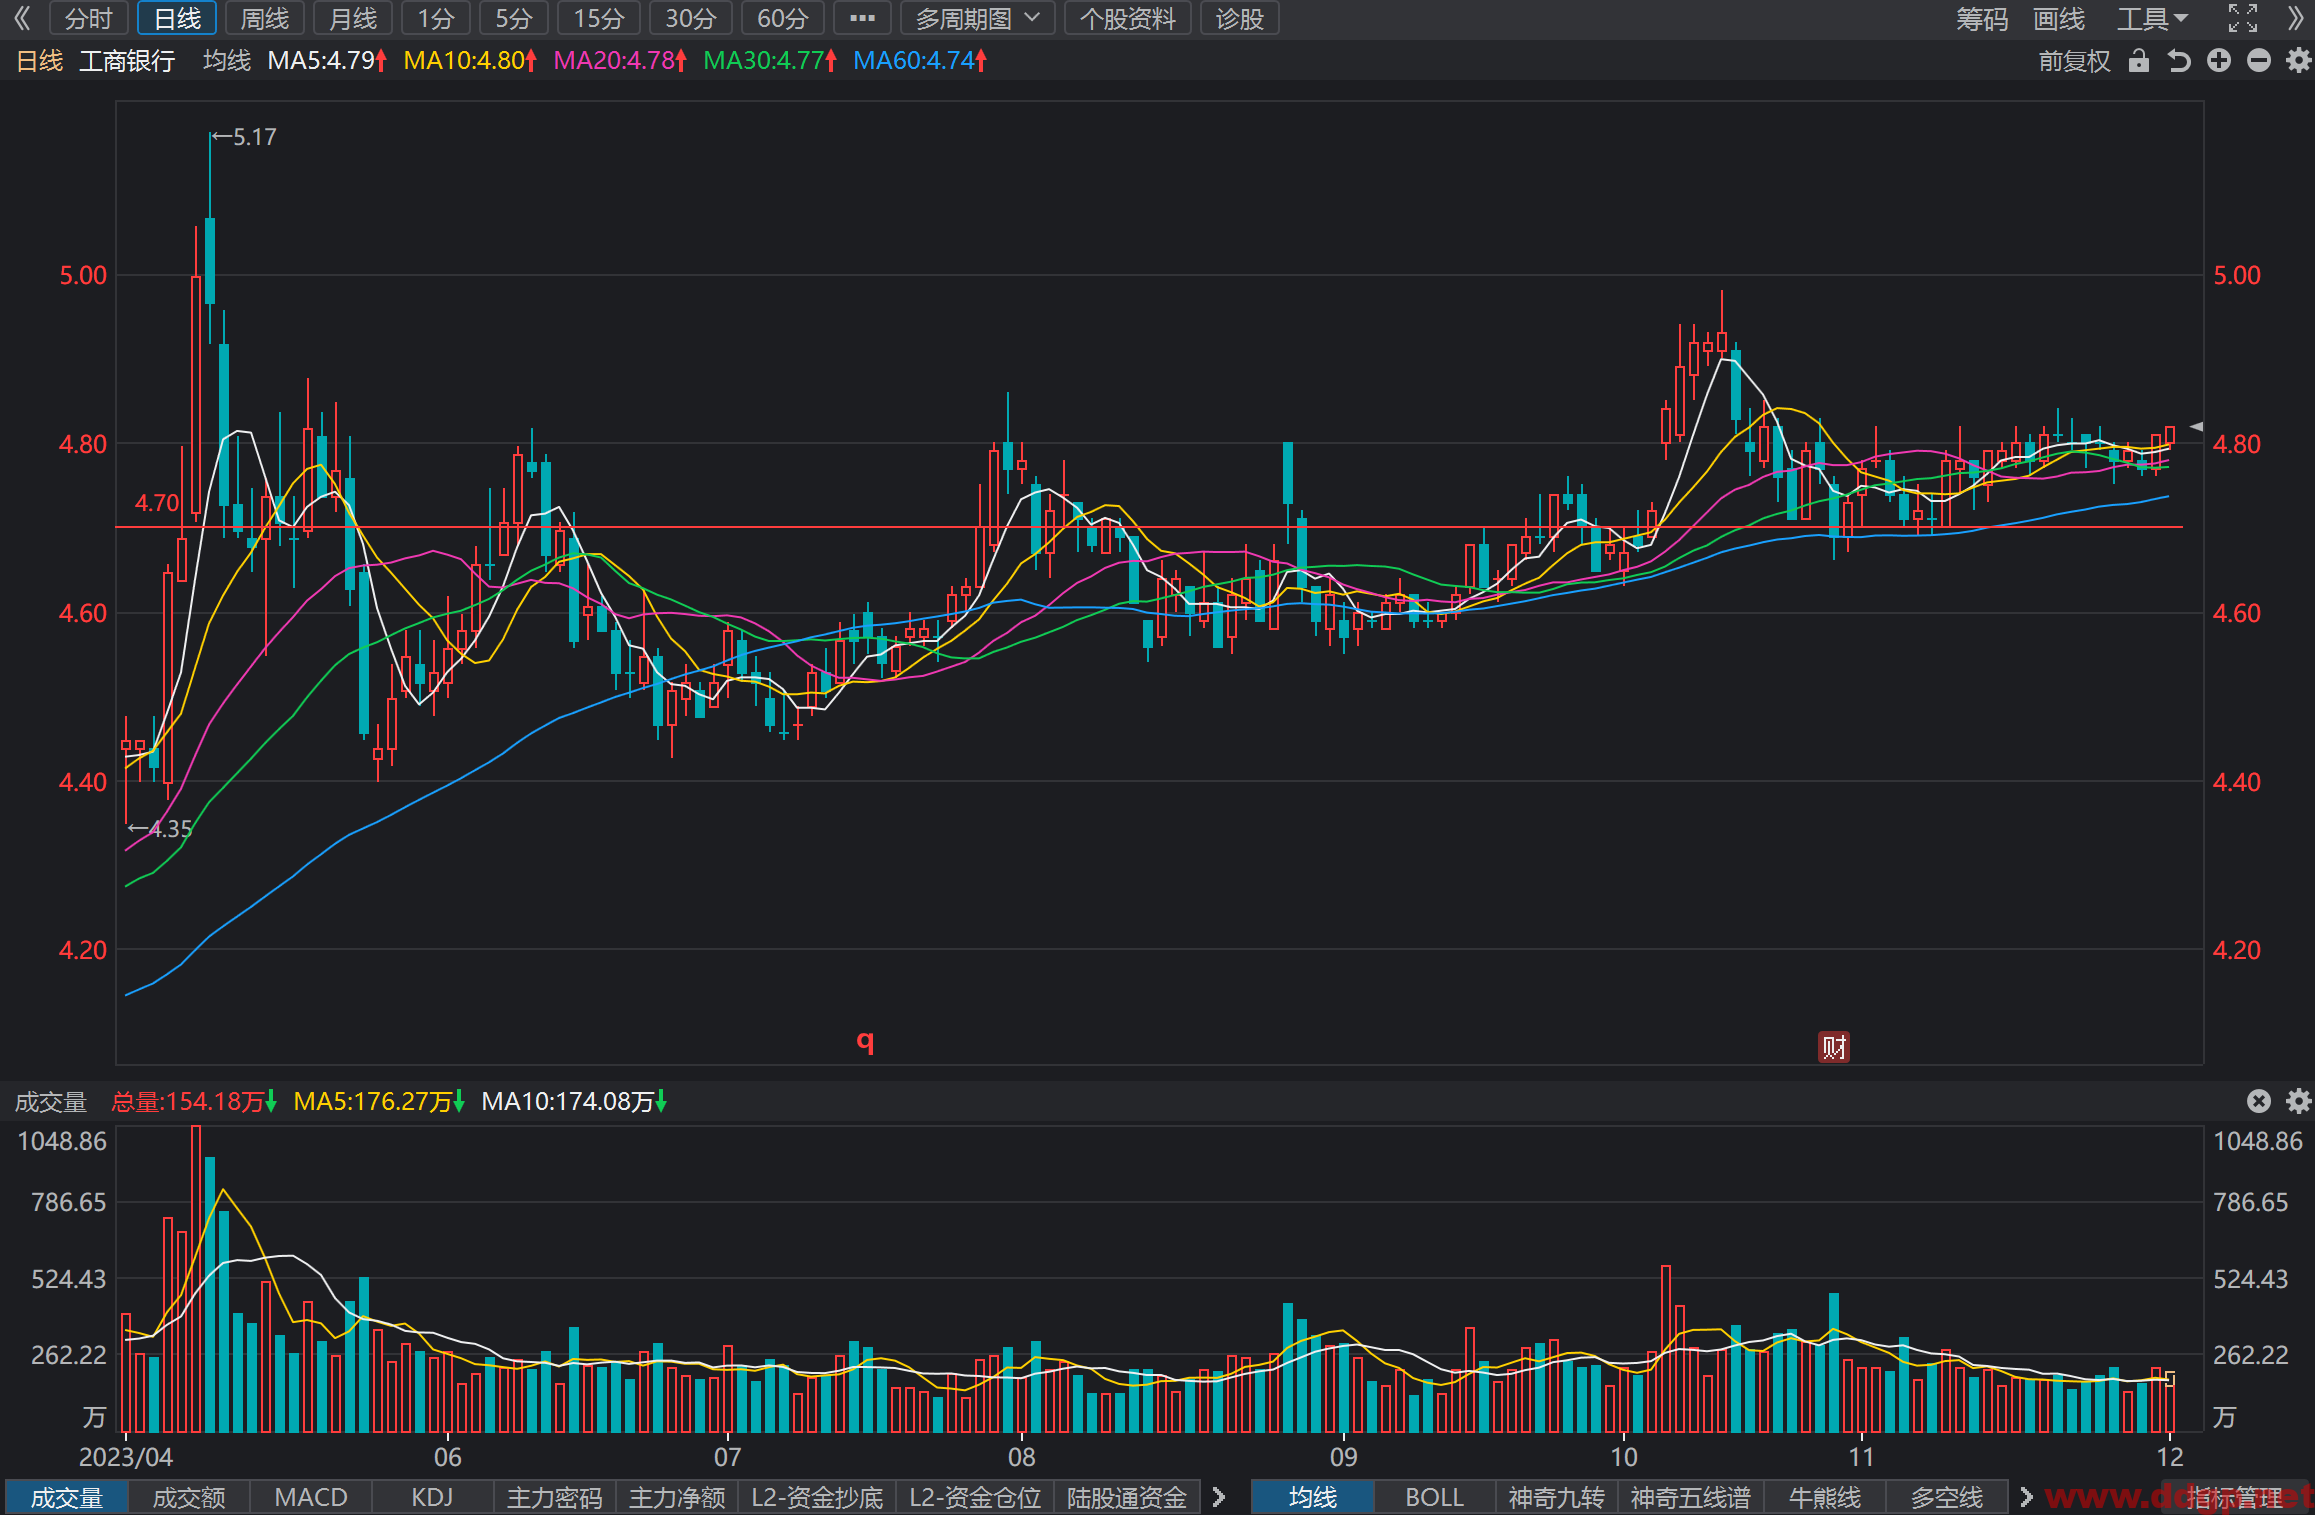This screenshot has height=1515, width=2315.
Task: Click the 5.17 high price annotation
Action: tap(244, 137)
